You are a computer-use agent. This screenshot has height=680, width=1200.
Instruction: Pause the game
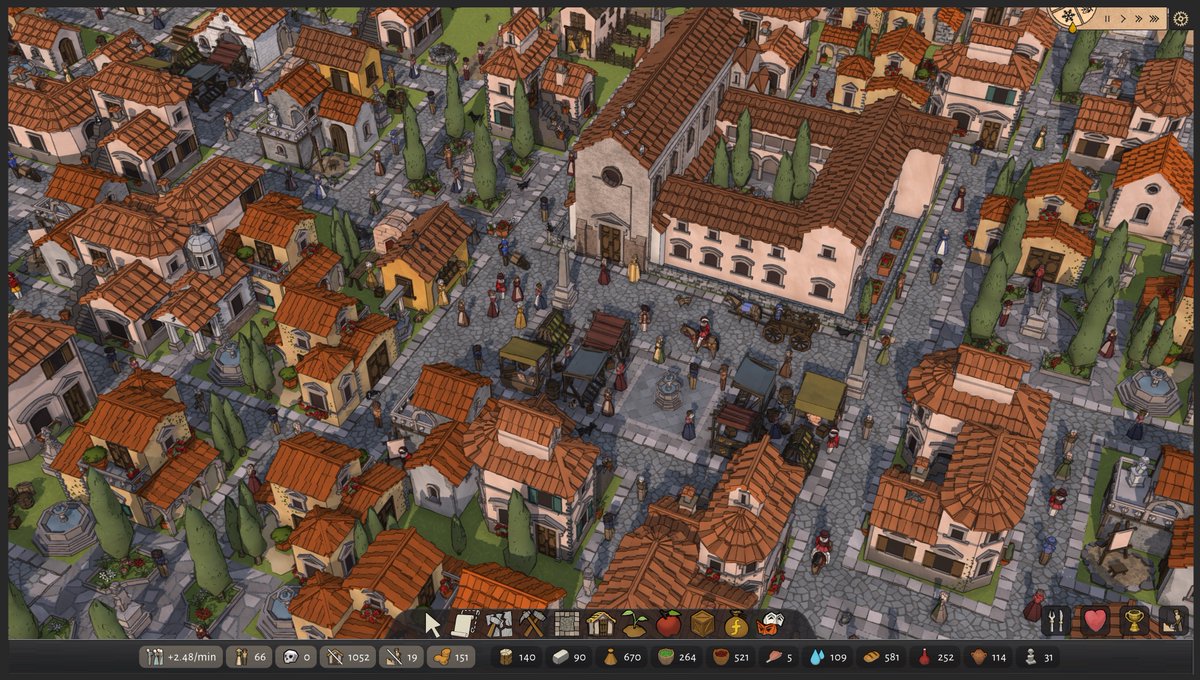tap(1107, 18)
